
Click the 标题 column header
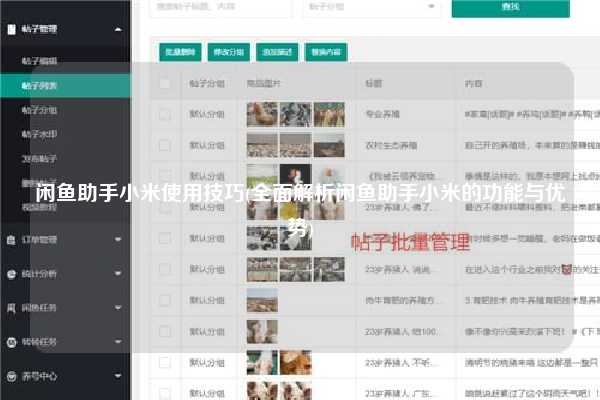[374, 84]
